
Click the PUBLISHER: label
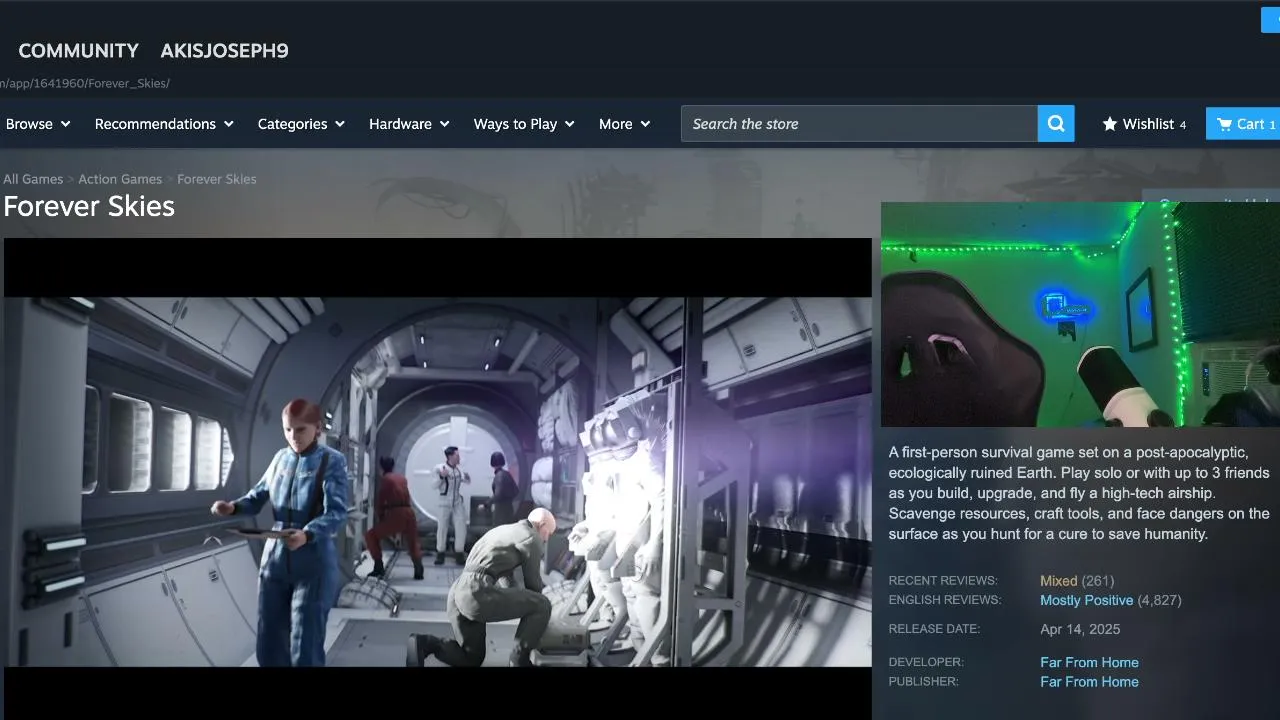[923, 682]
